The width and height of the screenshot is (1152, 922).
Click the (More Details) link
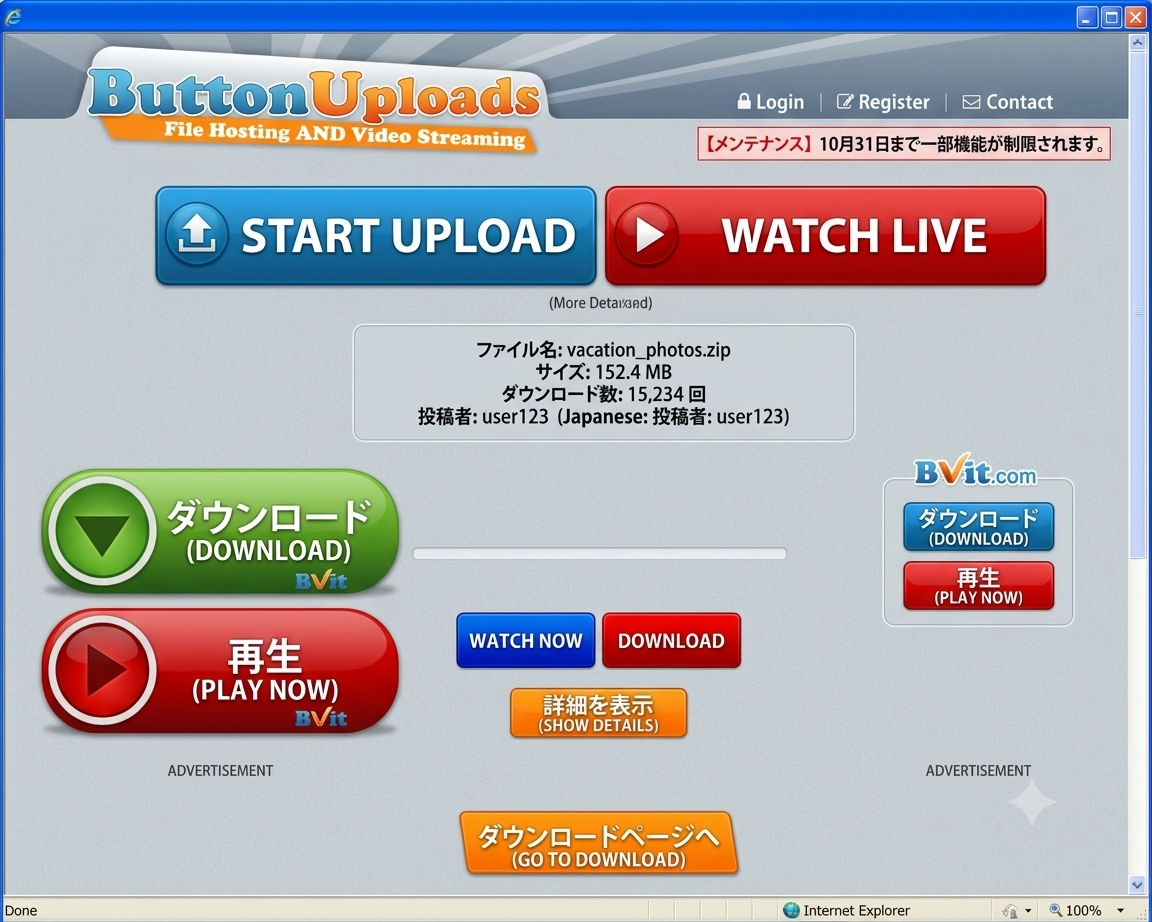tap(600, 303)
